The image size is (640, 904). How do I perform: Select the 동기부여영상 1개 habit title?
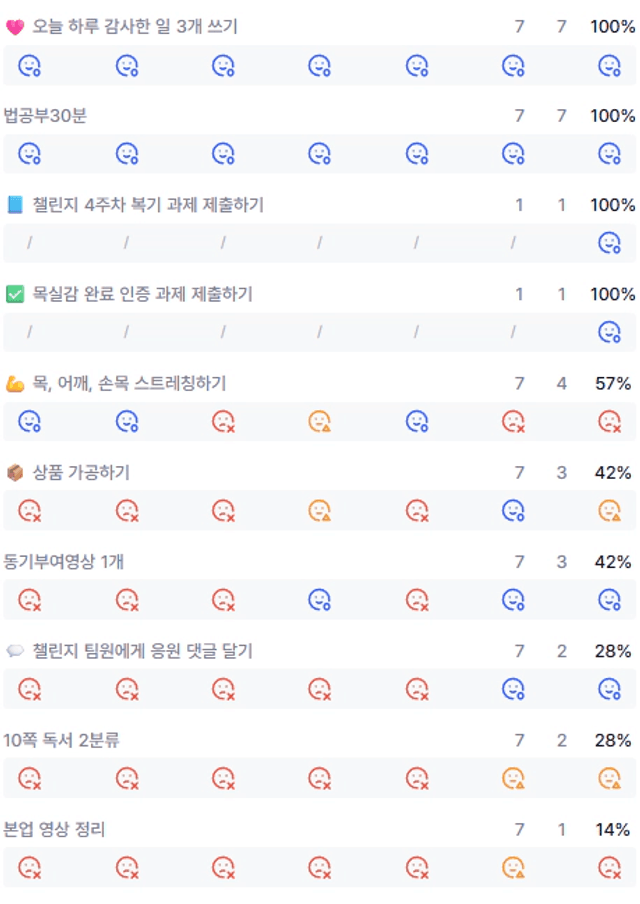coord(63,562)
